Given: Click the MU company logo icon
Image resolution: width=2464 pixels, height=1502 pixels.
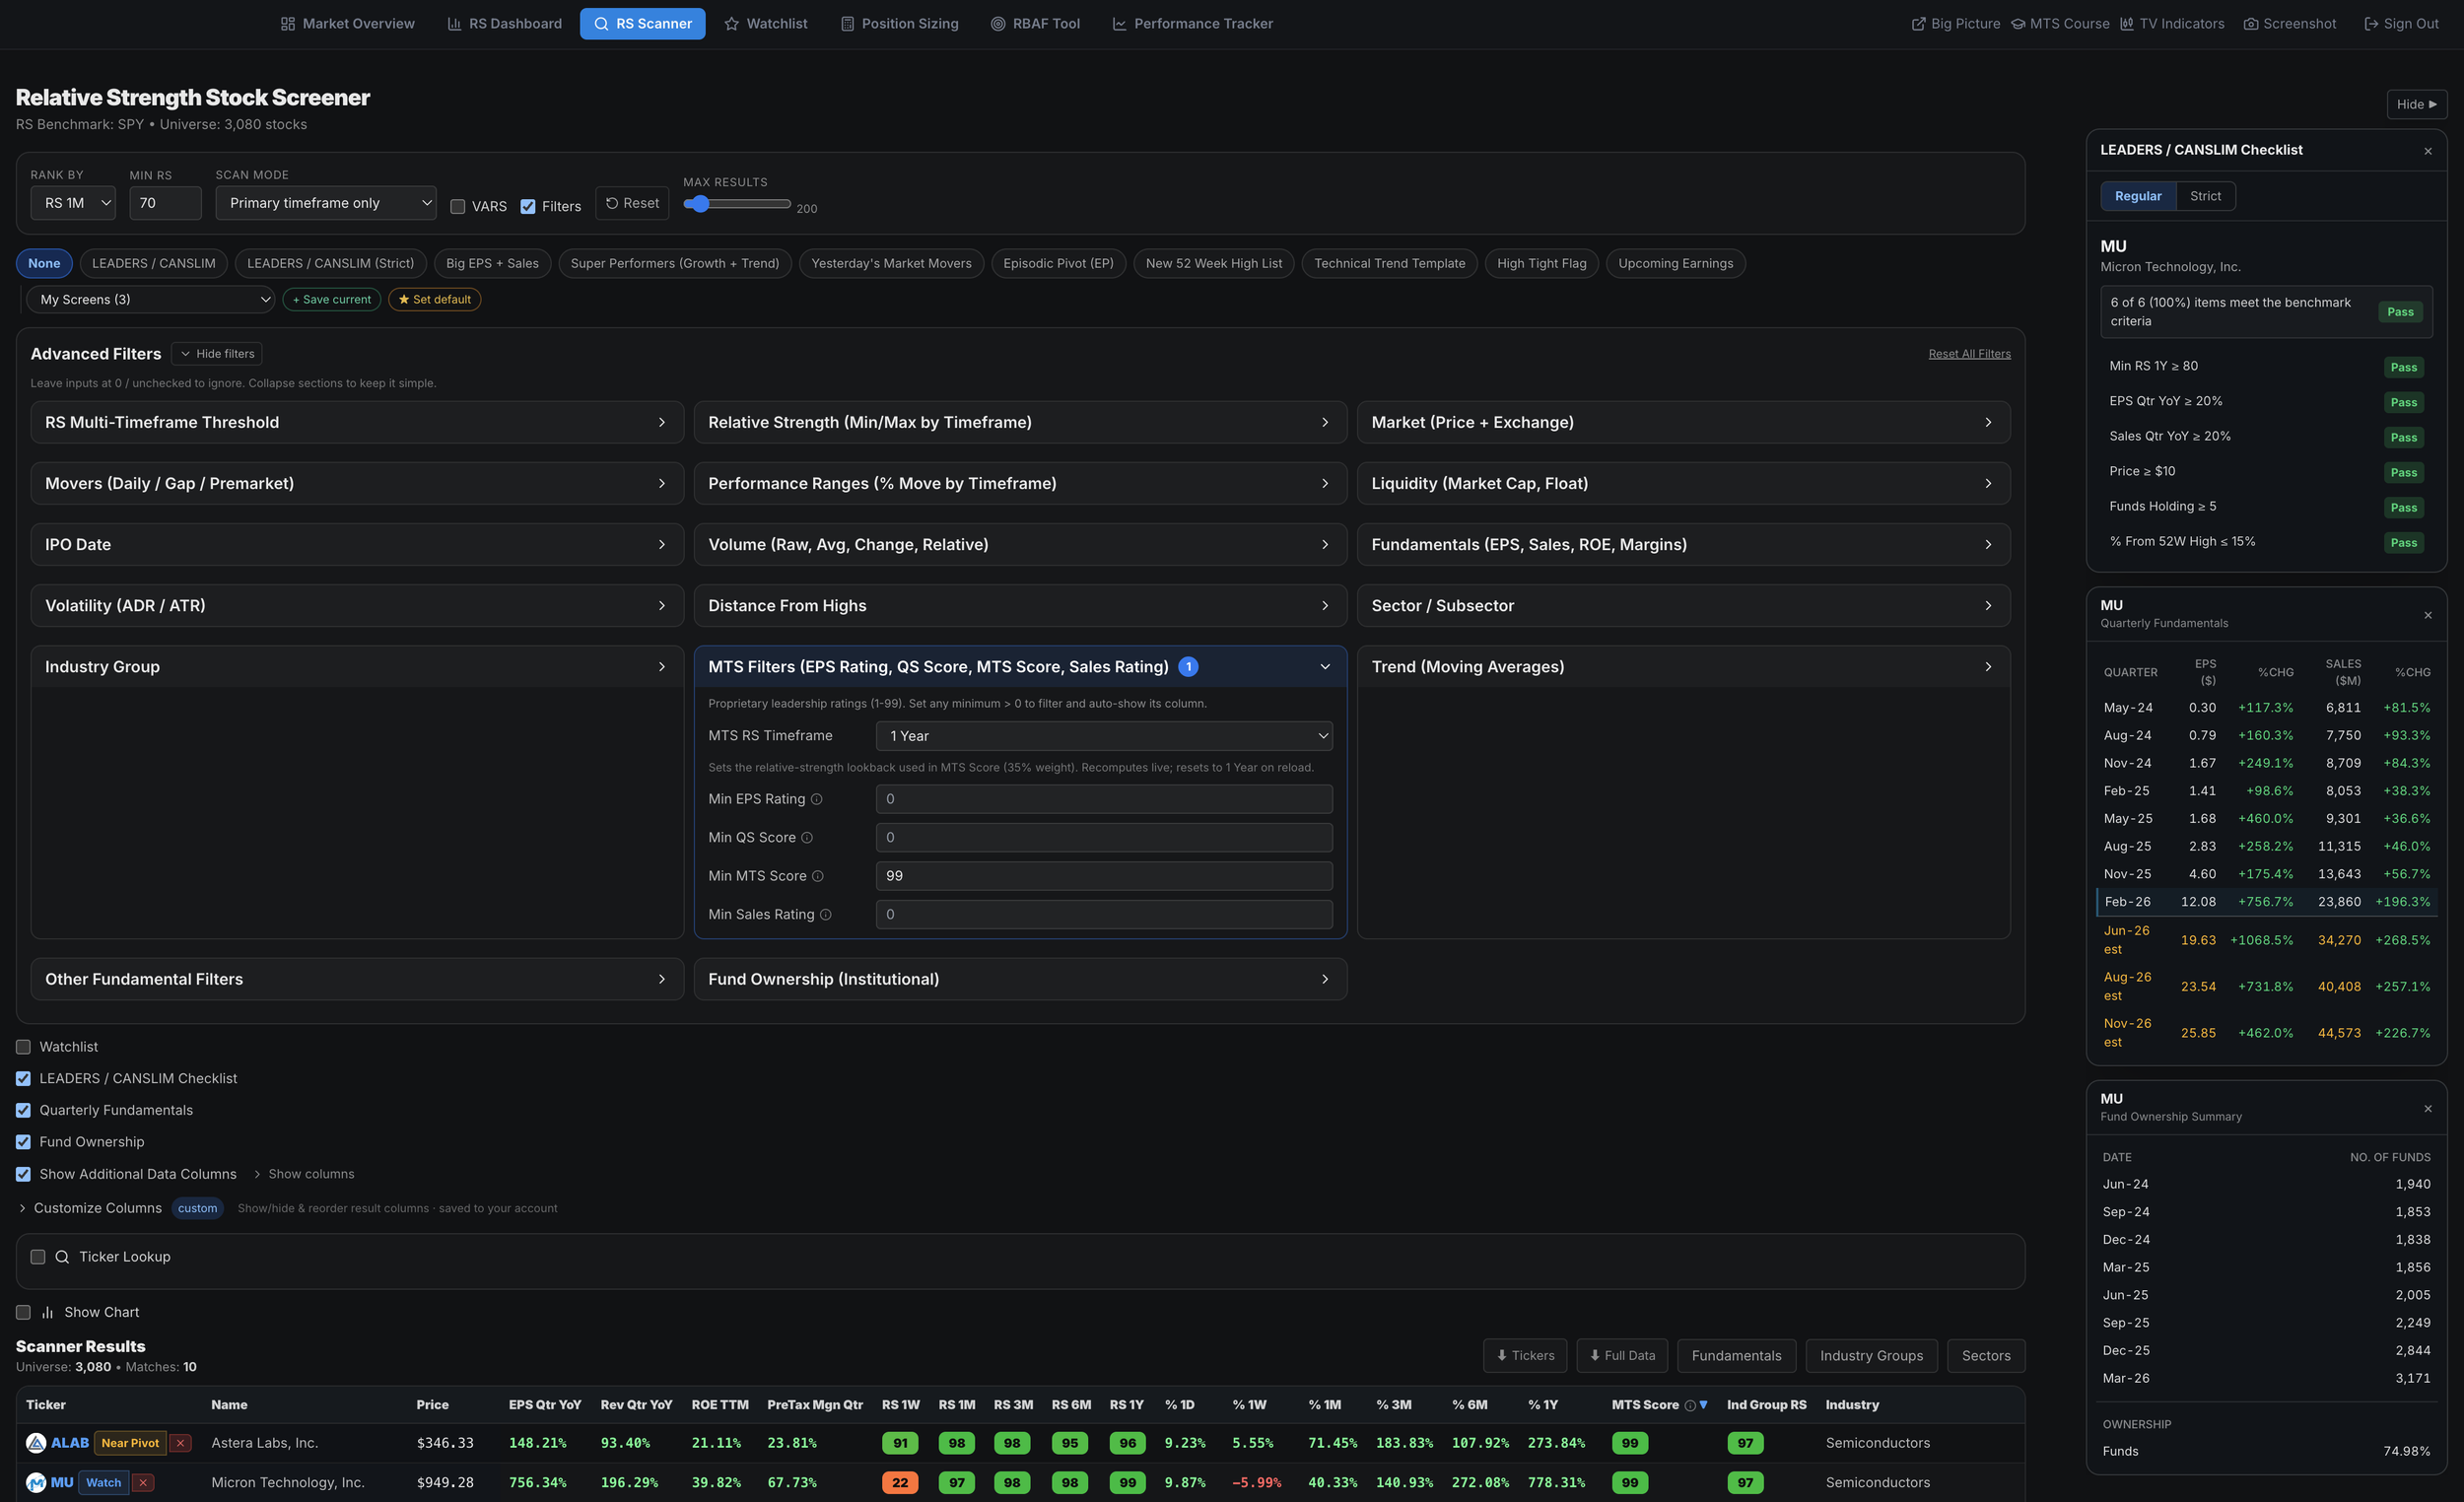Looking at the screenshot, I should (x=36, y=1482).
